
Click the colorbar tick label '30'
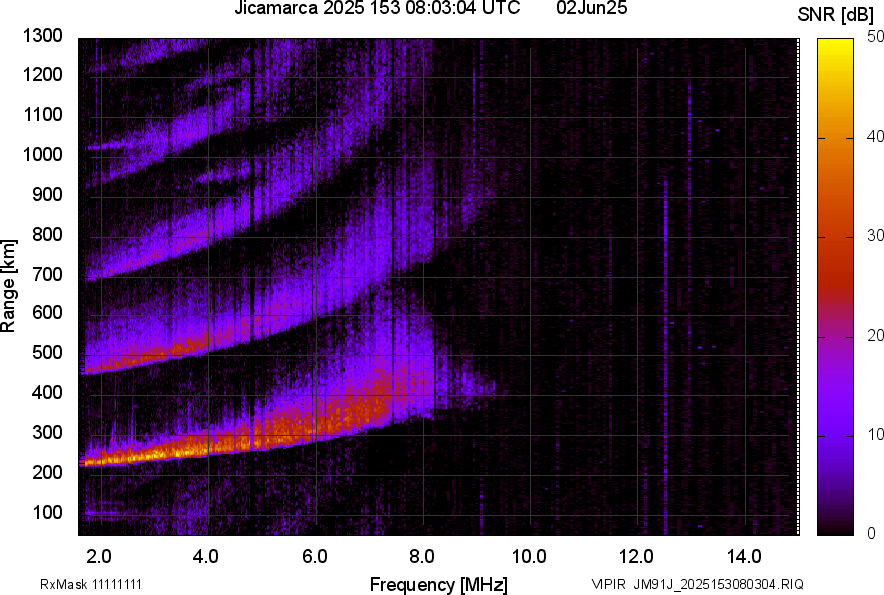pyautogui.click(x=876, y=235)
